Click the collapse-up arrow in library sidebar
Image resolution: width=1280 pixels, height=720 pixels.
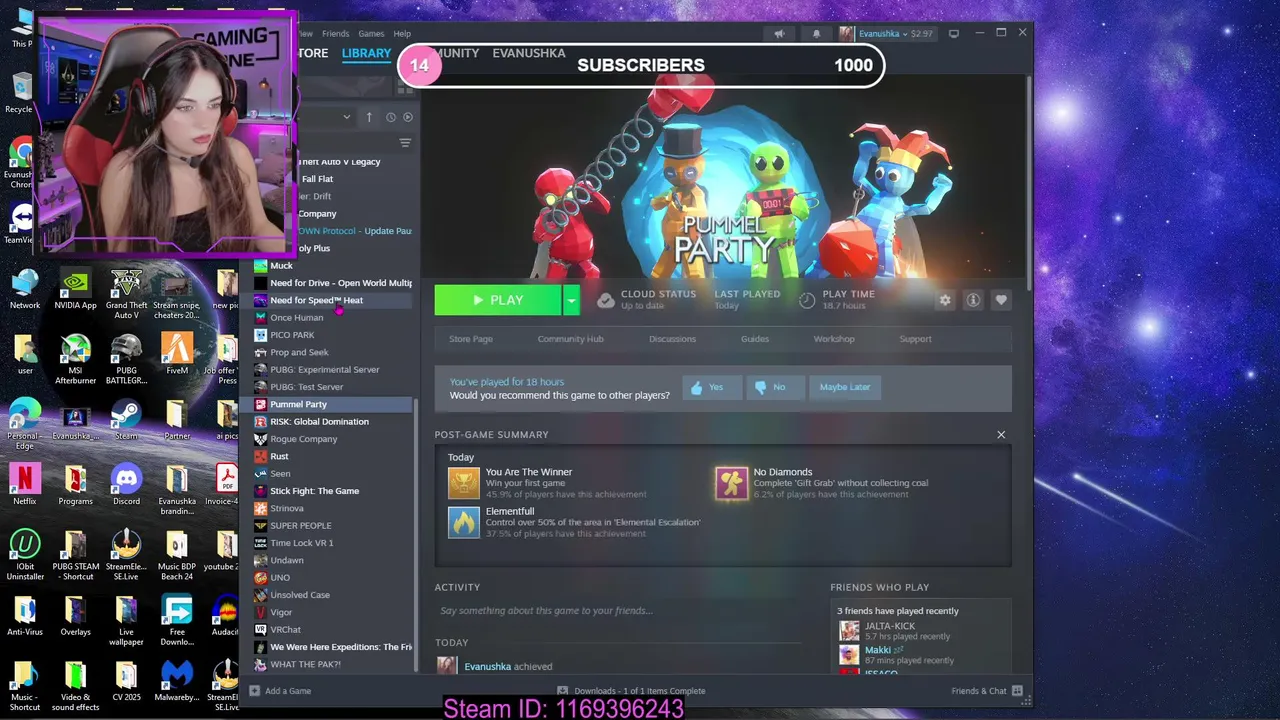pos(369,117)
